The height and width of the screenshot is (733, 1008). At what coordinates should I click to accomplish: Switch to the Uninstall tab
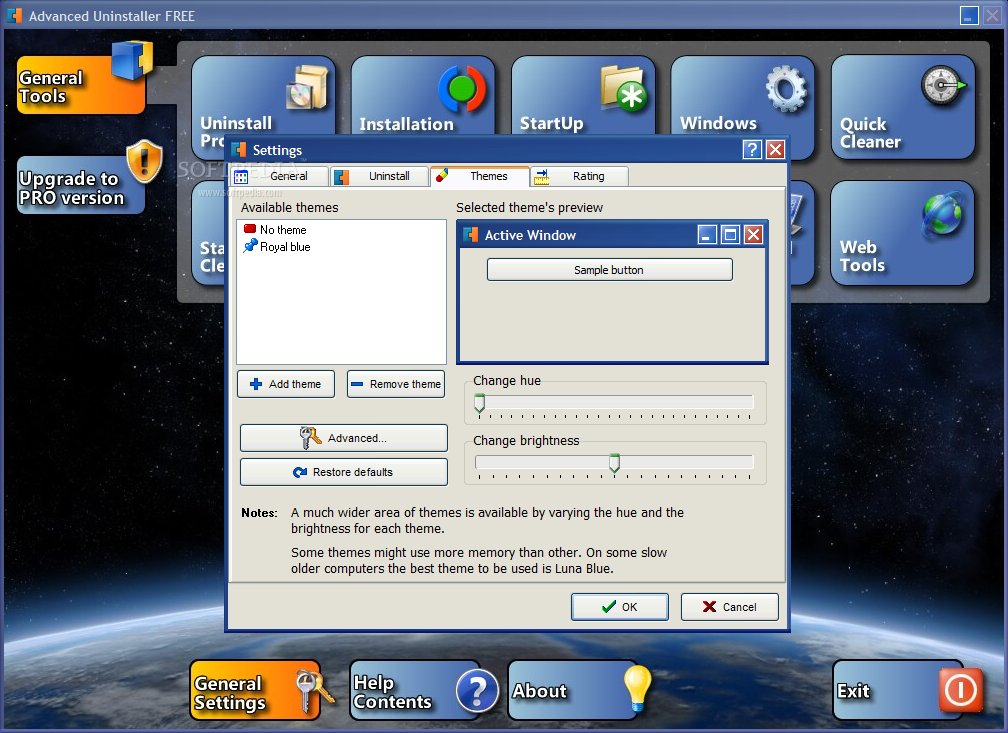pos(379,176)
